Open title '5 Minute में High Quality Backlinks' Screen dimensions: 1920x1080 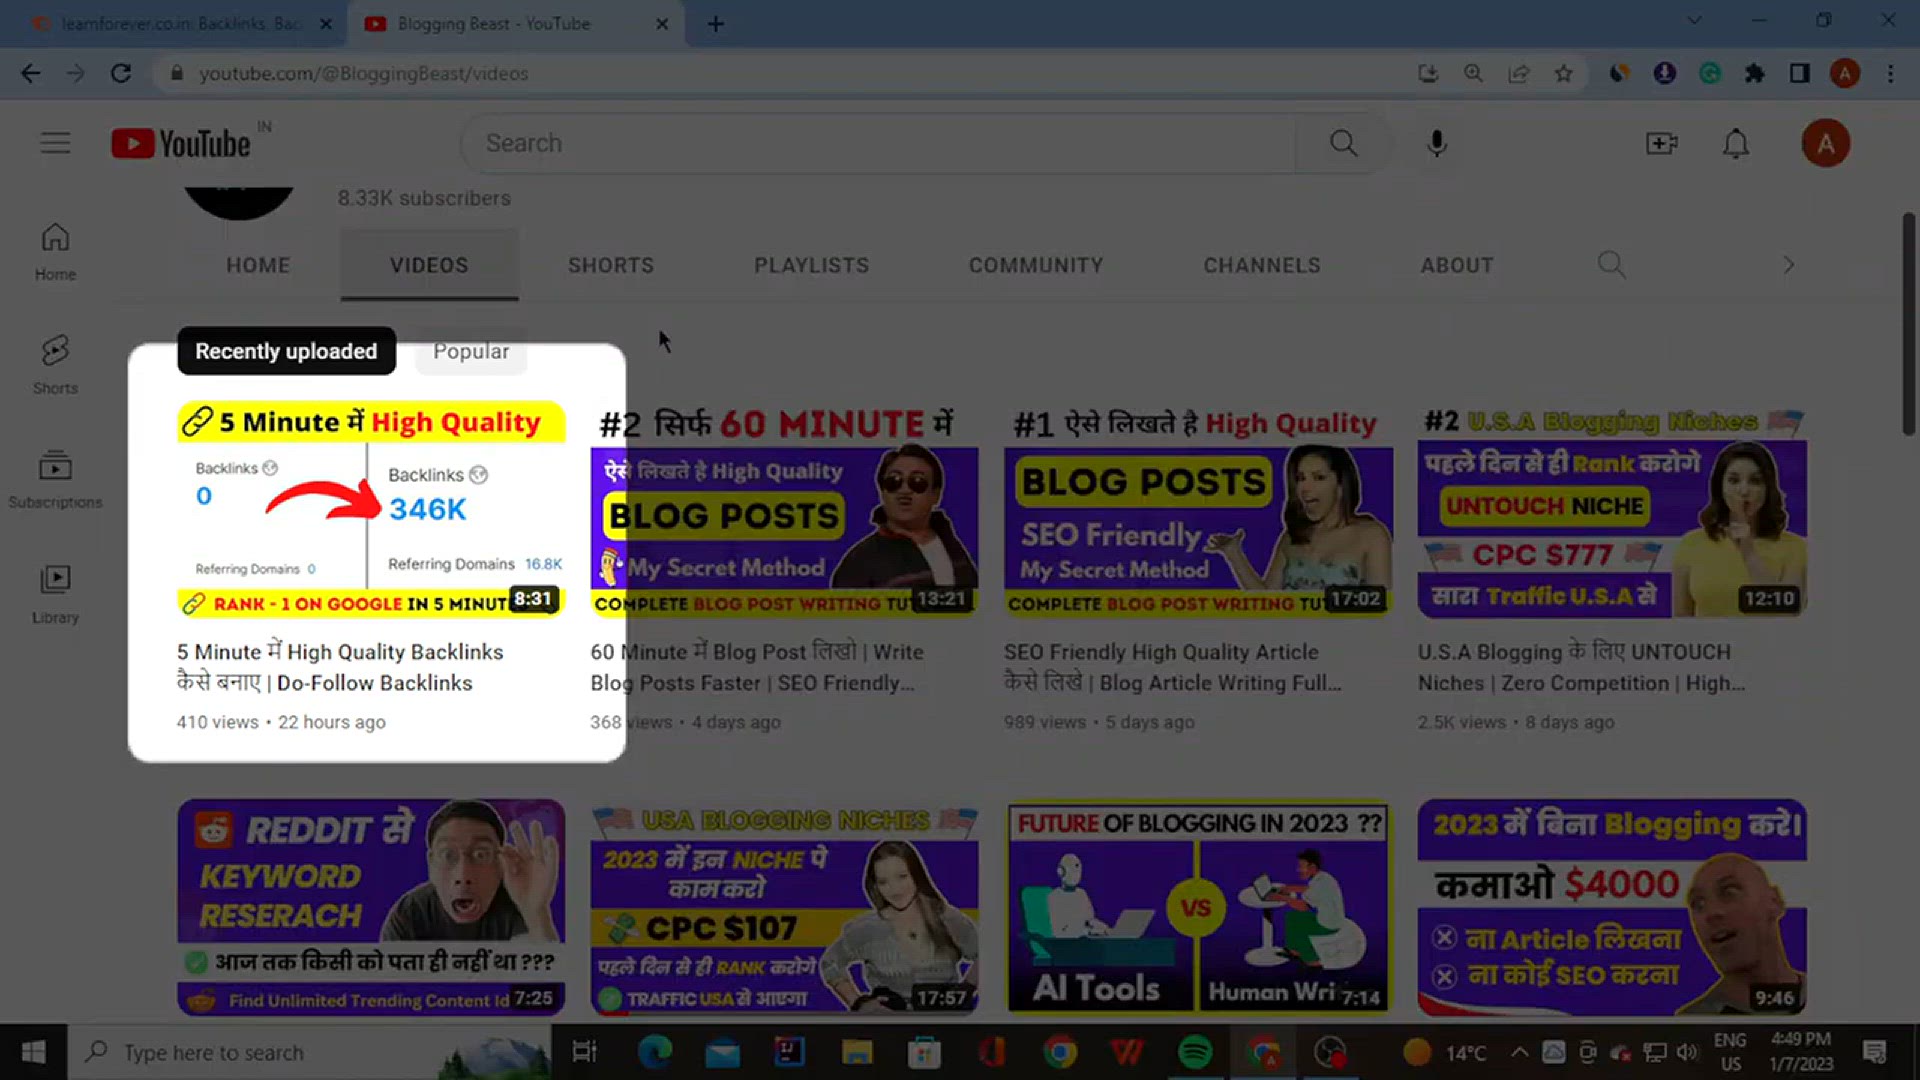[x=340, y=667]
